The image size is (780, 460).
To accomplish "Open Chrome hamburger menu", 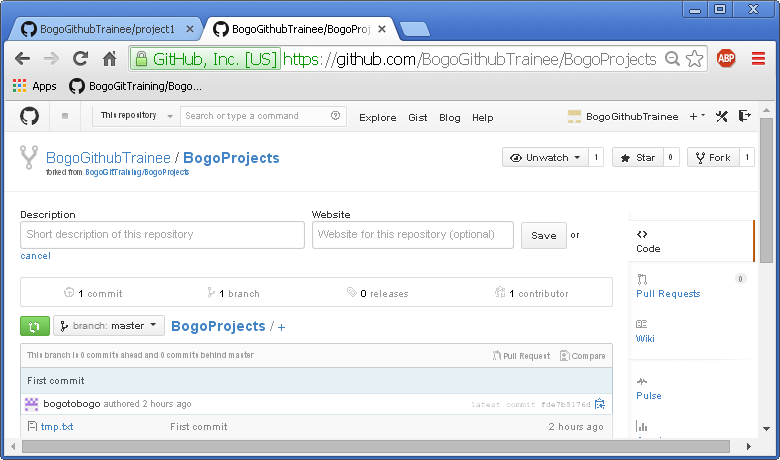I will (758, 59).
